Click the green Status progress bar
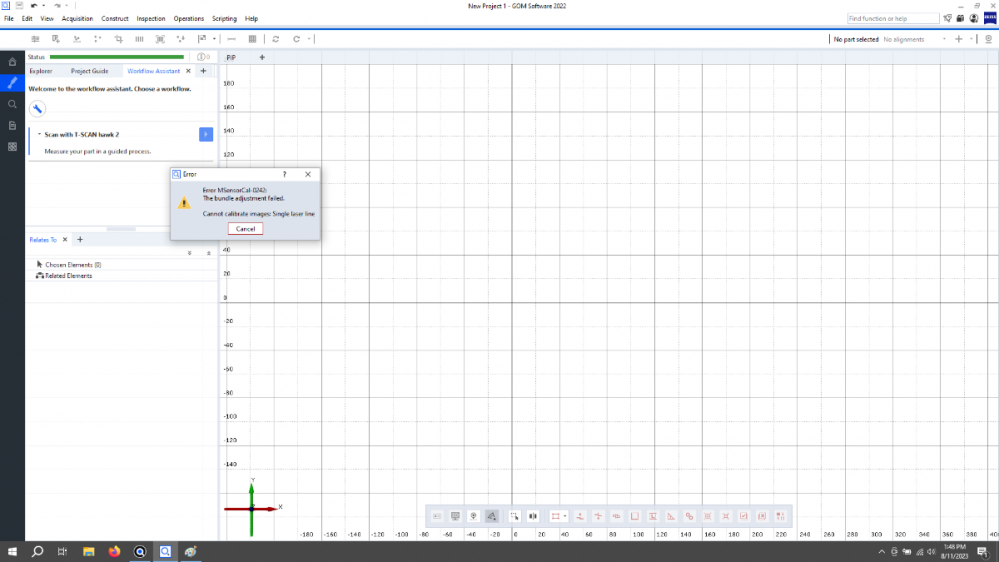This screenshot has height=562, width=999. pyautogui.click(x=116, y=57)
